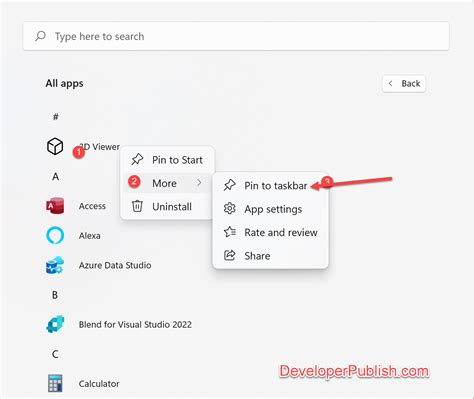
Task: Select Share in the submenu
Action: tap(270, 255)
